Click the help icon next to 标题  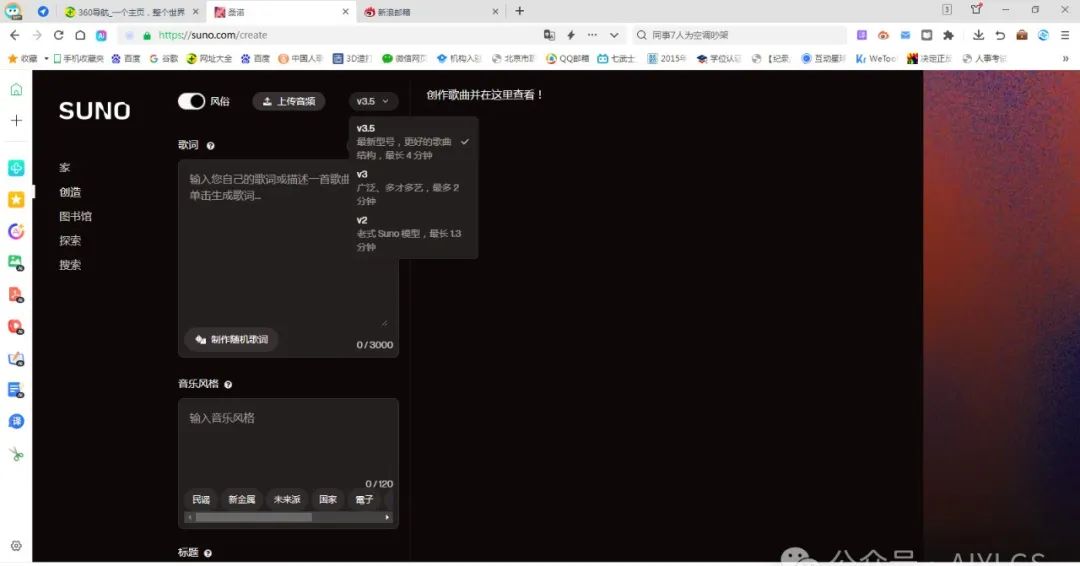pos(207,553)
